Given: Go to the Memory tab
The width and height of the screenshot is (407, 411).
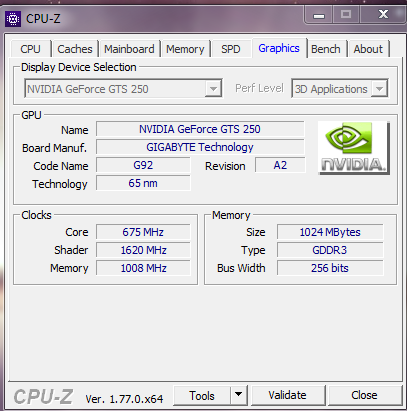Looking at the screenshot, I should [x=185, y=49].
